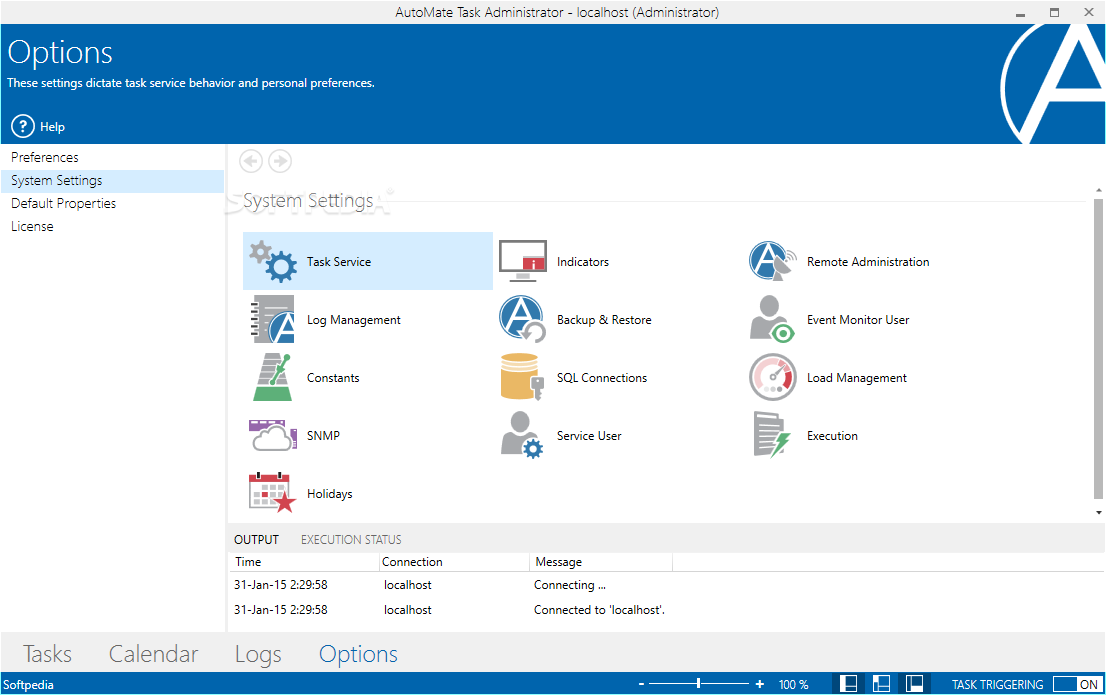Click the zoom in plus icon
The height and width of the screenshot is (695, 1106).
point(760,684)
